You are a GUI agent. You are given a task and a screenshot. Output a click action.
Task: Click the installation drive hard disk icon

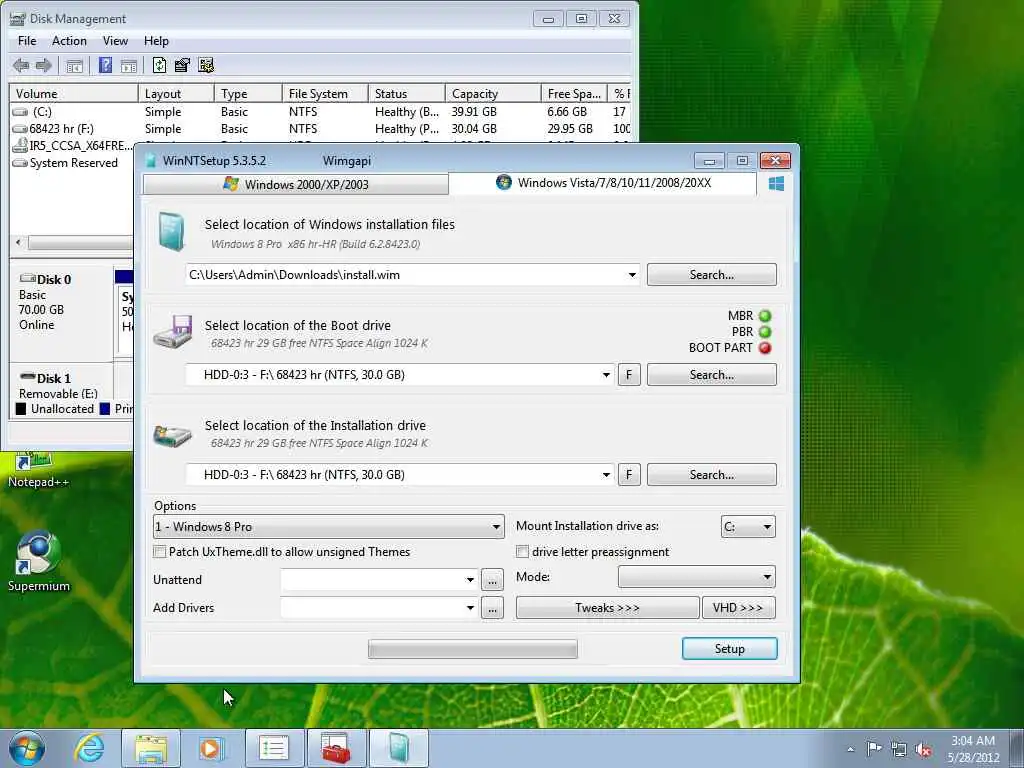pyautogui.click(x=172, y=436)
